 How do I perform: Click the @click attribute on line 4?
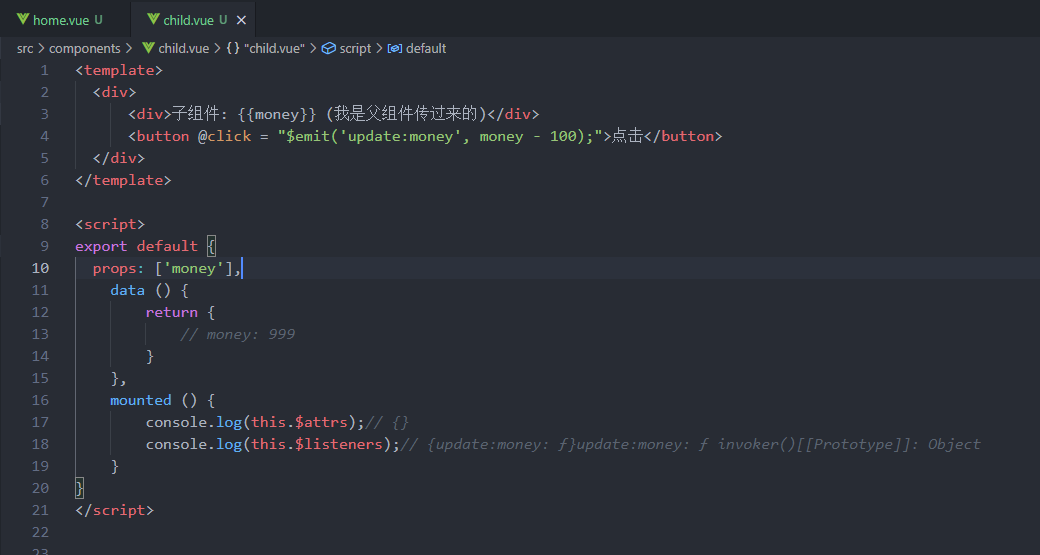click(224, 136)
